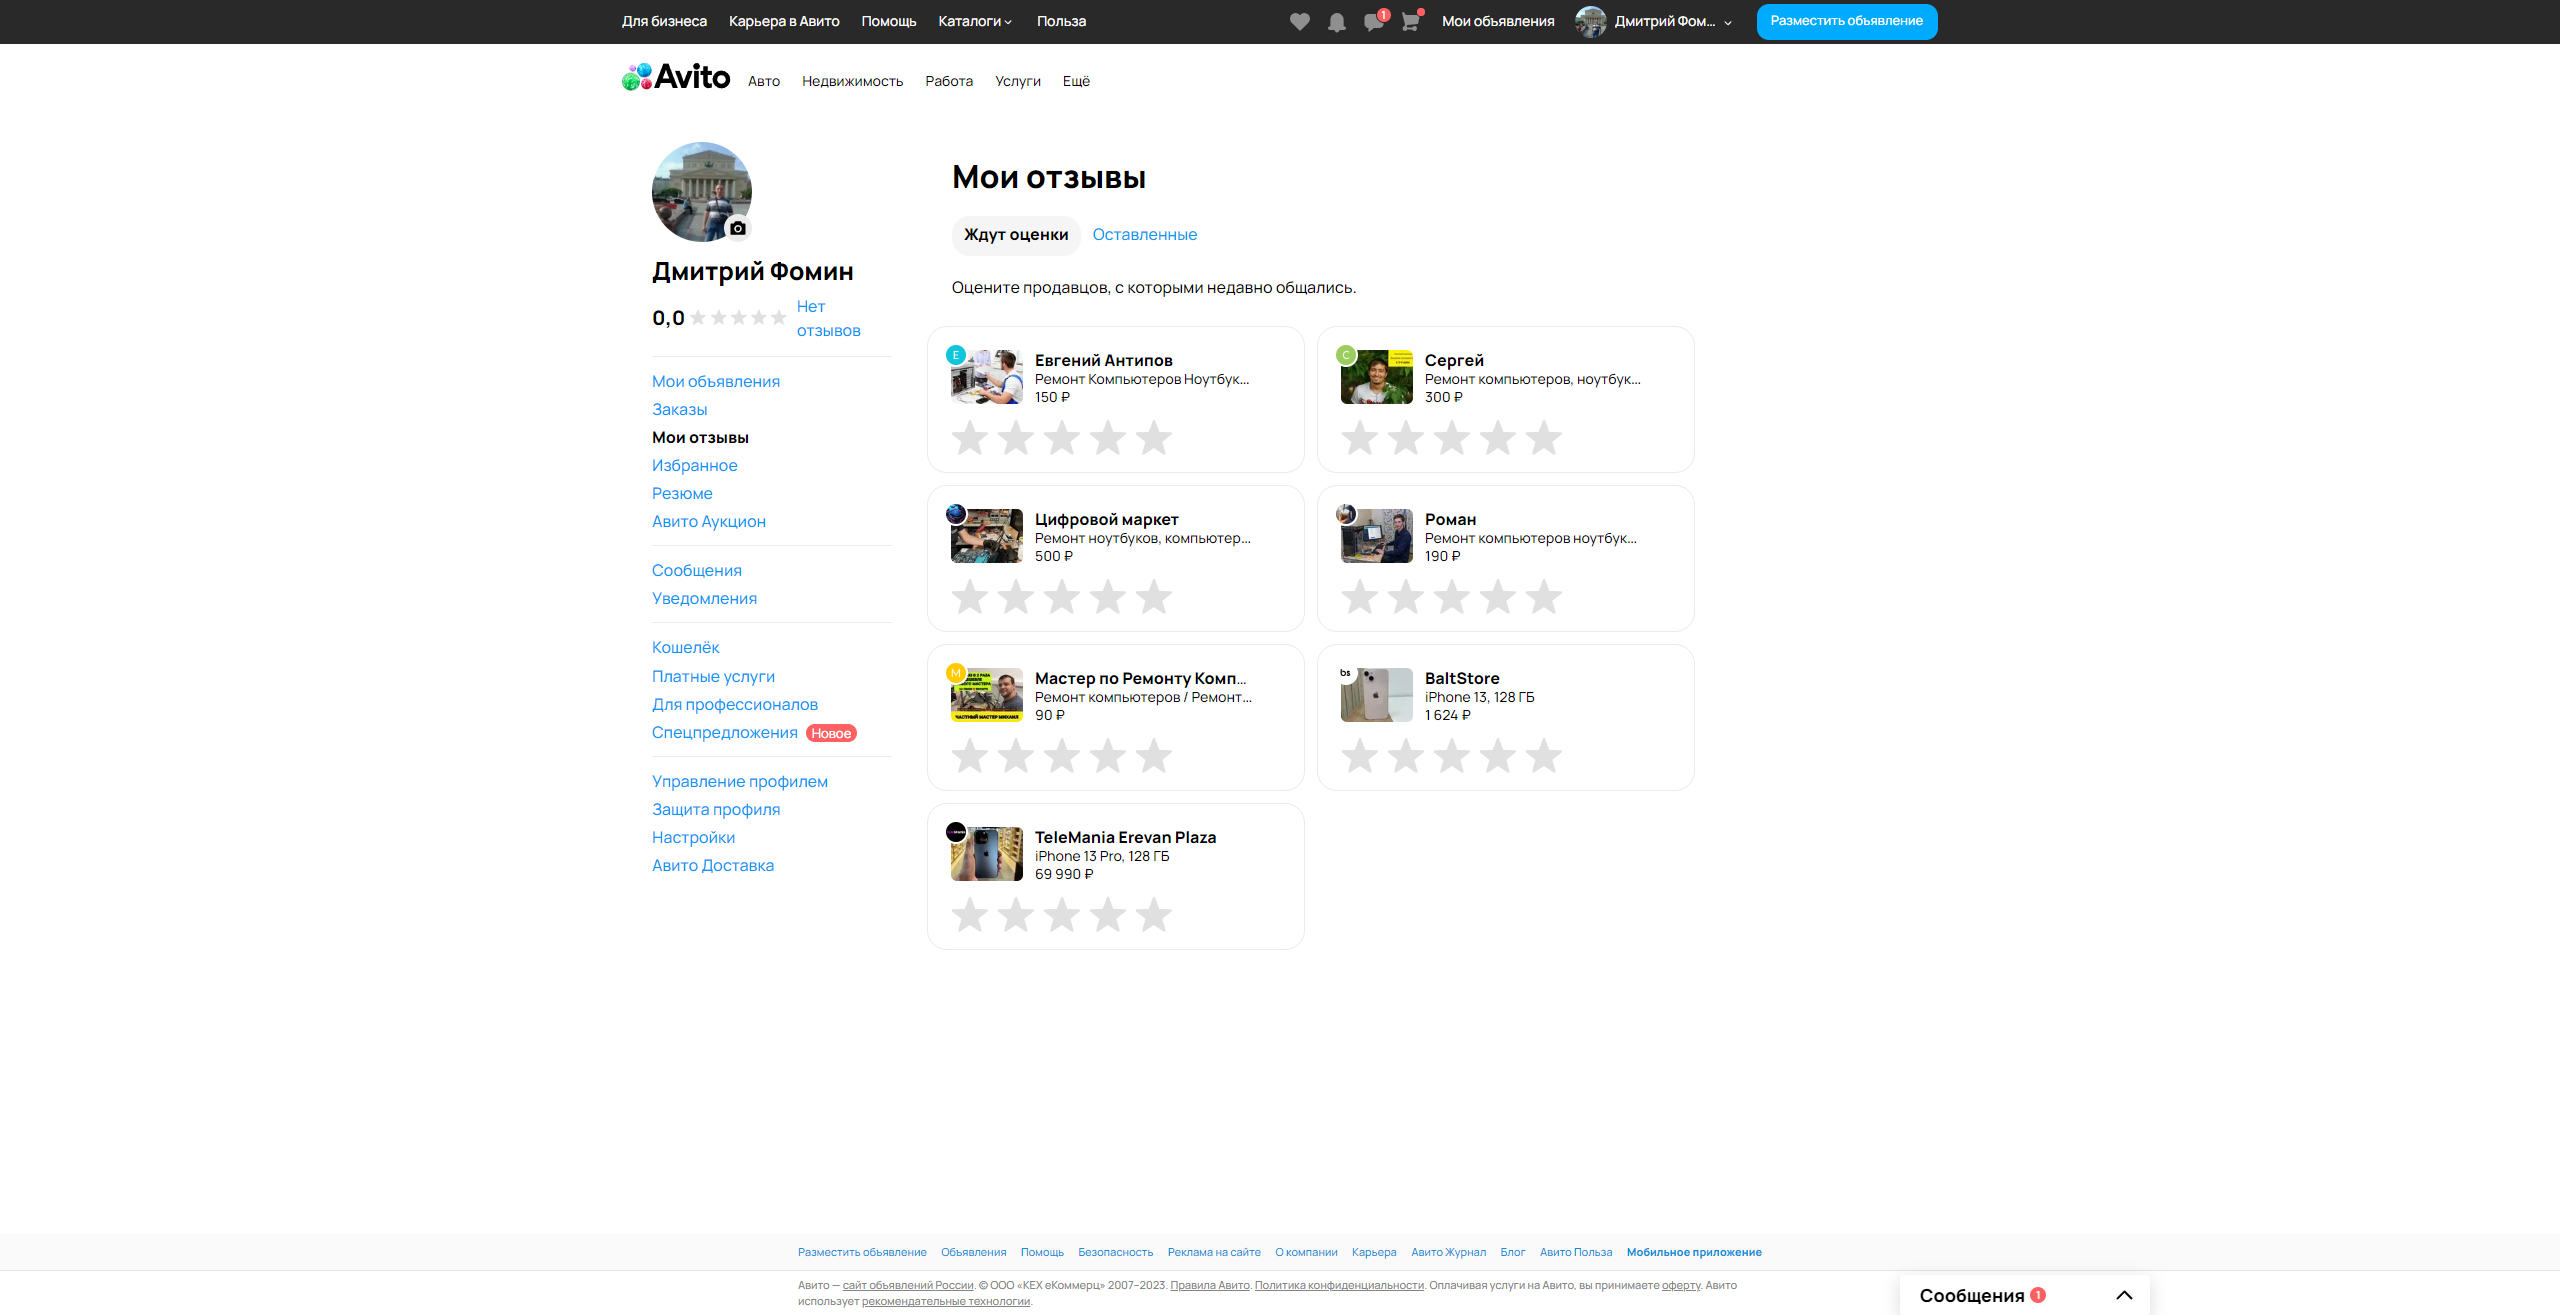The width and height of the screenshot is (2560, 1315).
Task: Give TeleMania Erevan Plaza second star
Action: [1016, 915]
